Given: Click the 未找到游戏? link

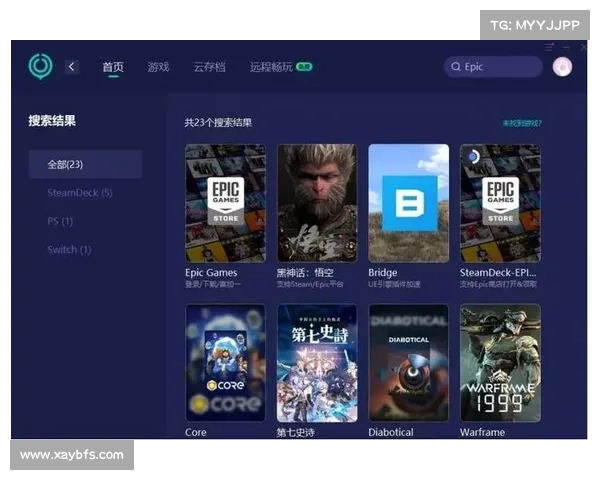Looking at the screenshot, I should 522,123.
